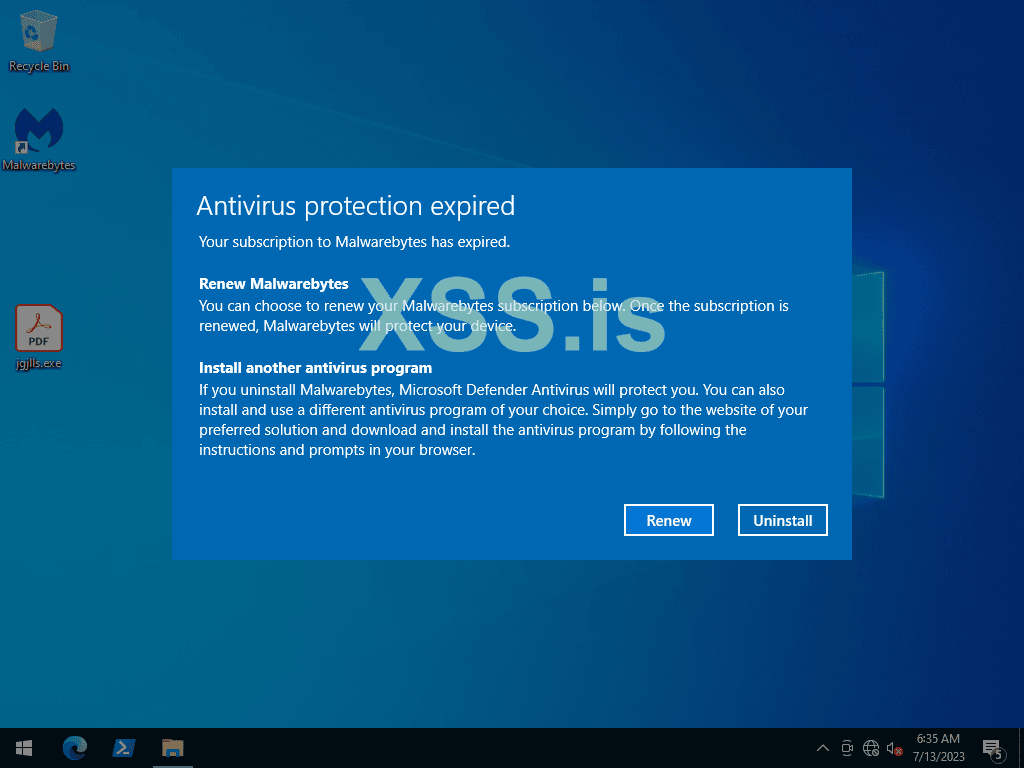Click the 'Your subscription to Malwarebytes has expired.' text
The image size is (1024, 768).
(355, 242)
